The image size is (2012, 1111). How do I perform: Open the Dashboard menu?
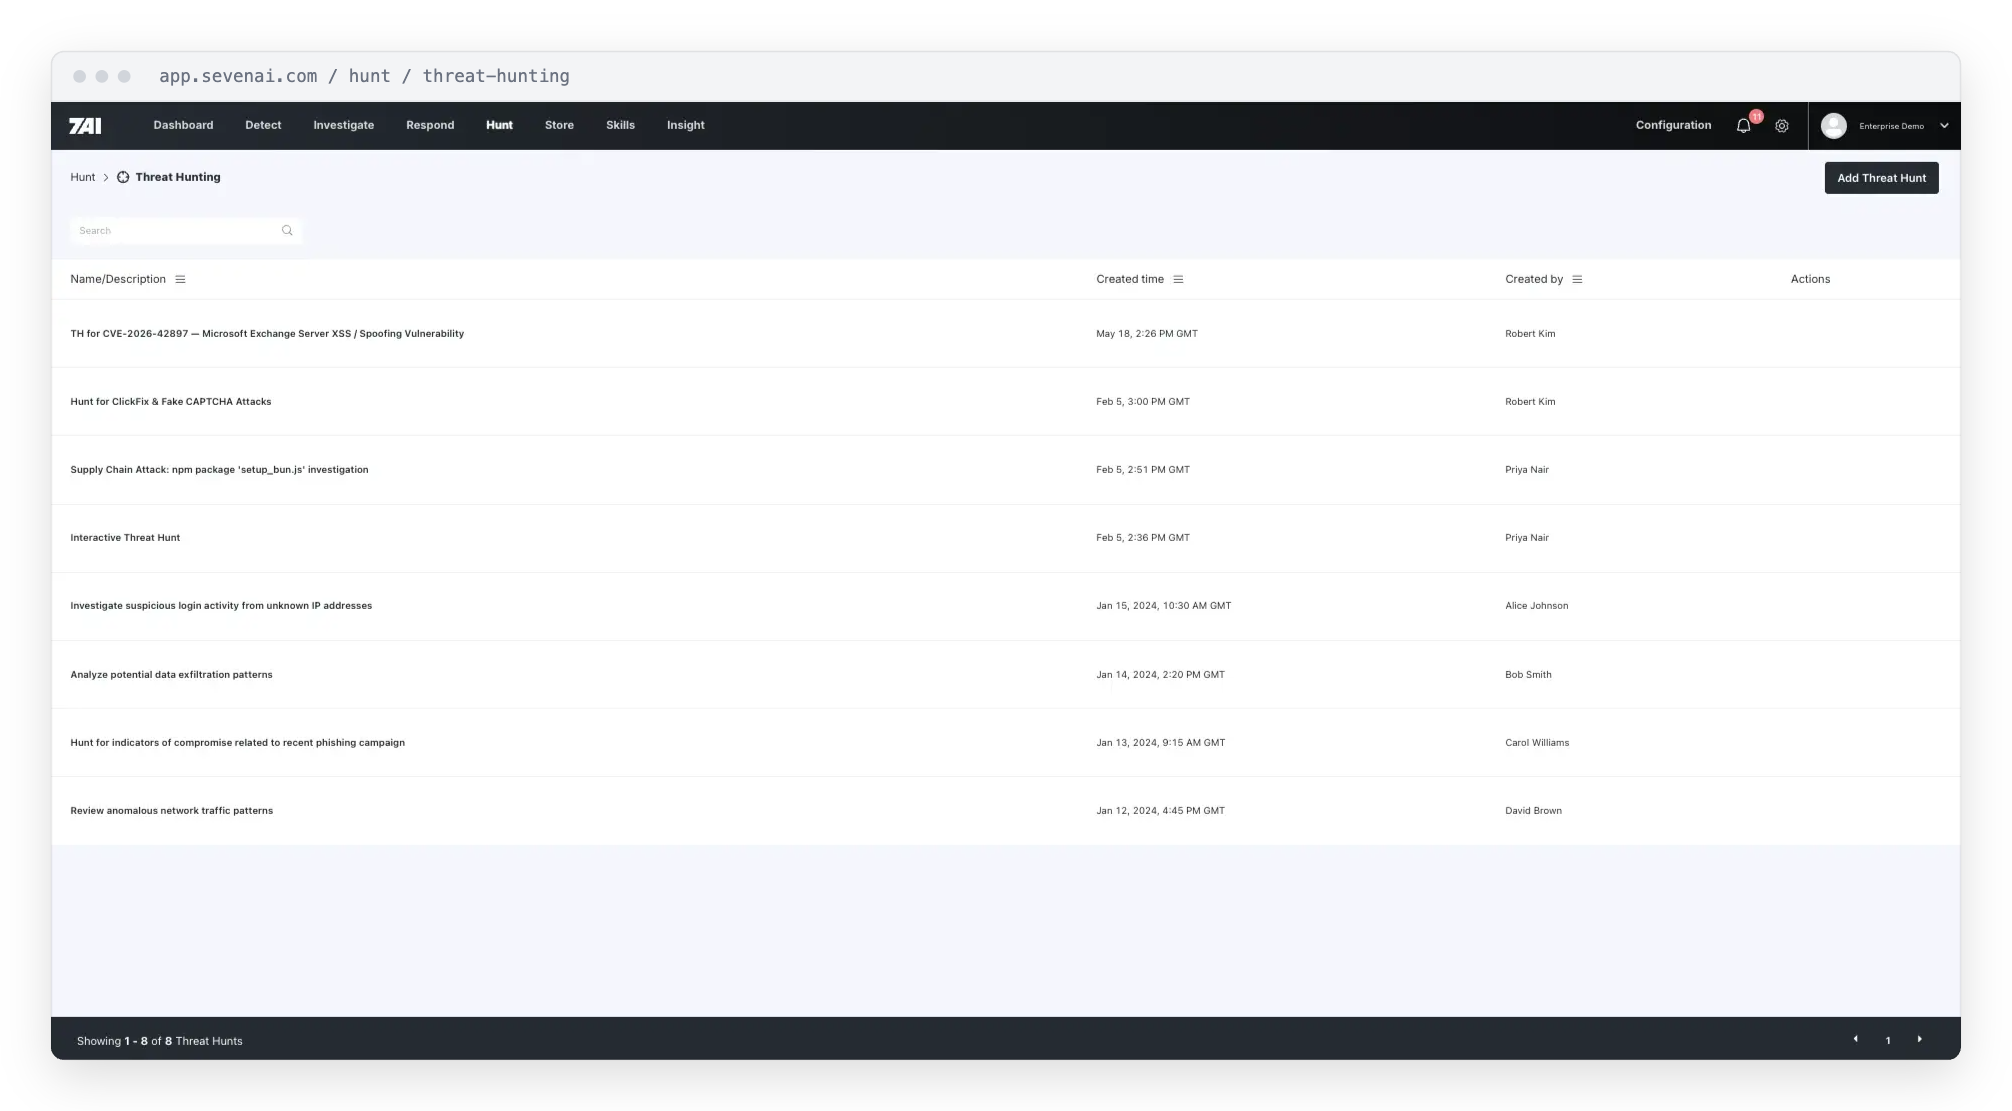(x=183, y=125)
